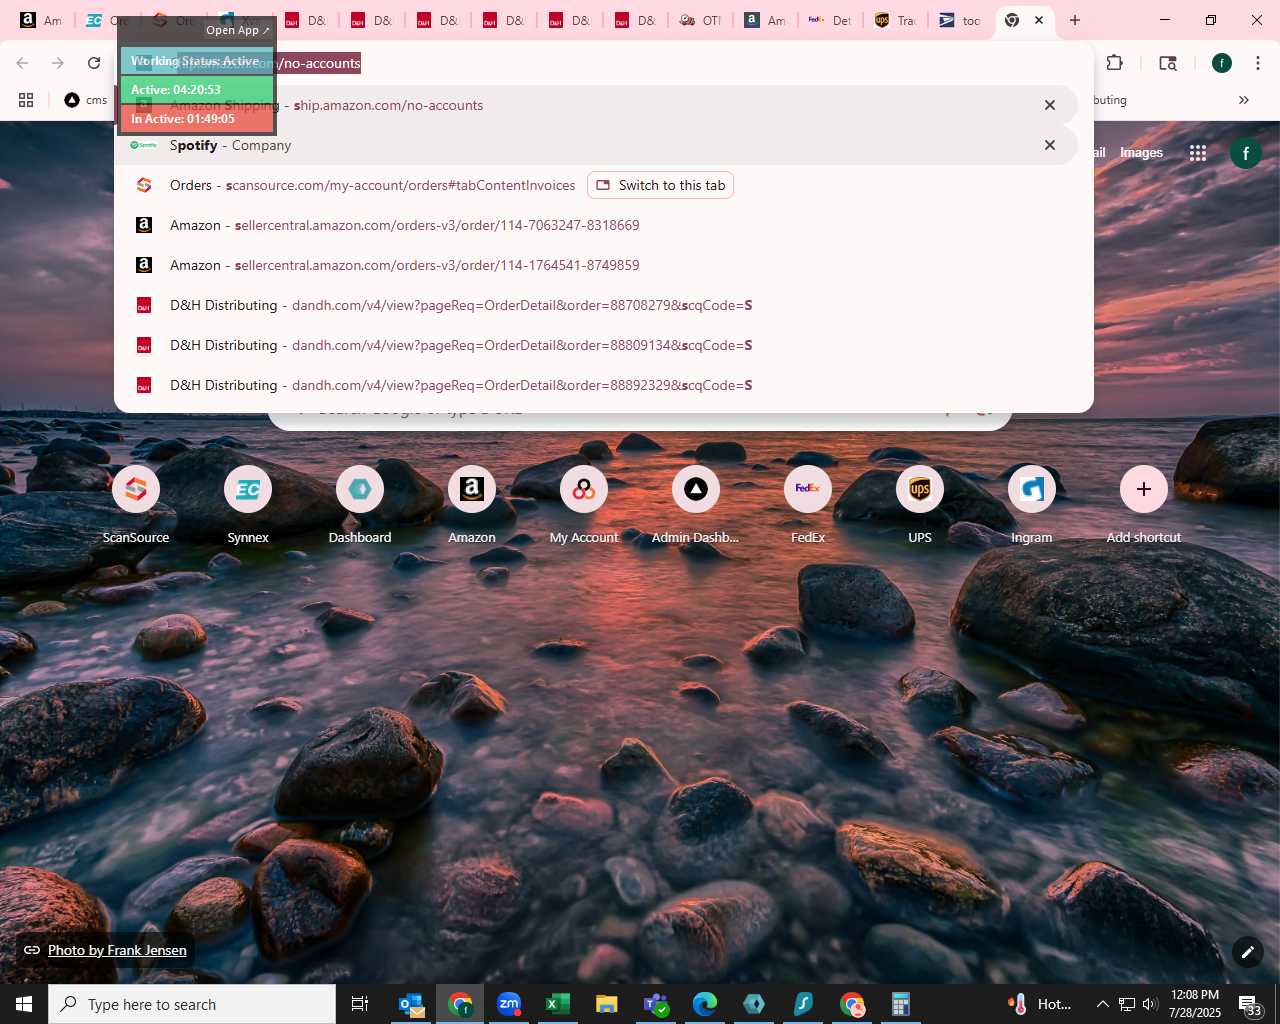Select the Amazon Shipping no-accounts suggestion
The width and height of the screenshot is (1280, 1024).
pyautogui.click(x=596, y=105)
